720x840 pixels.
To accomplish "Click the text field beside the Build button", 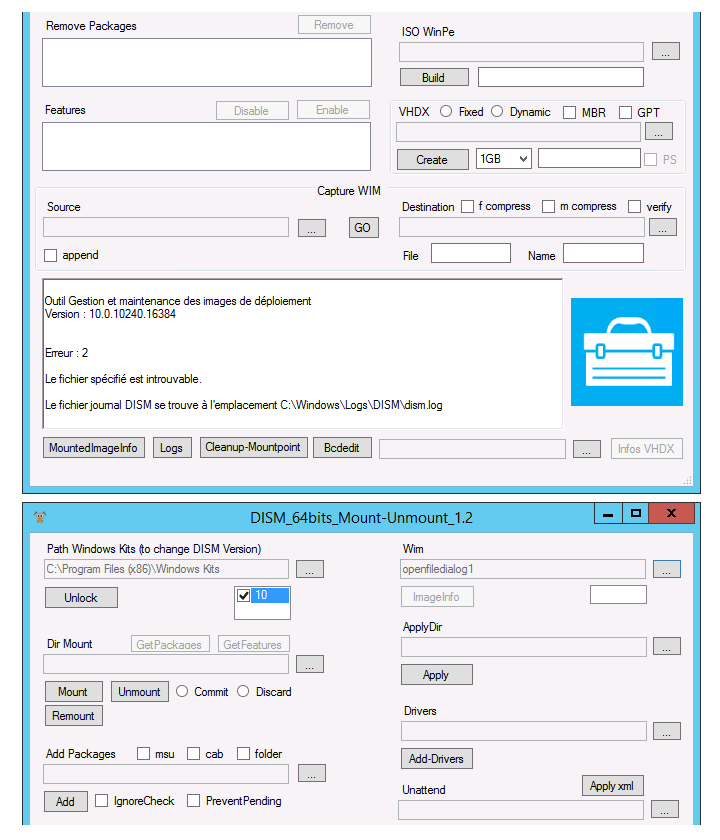I will [561, 77].
